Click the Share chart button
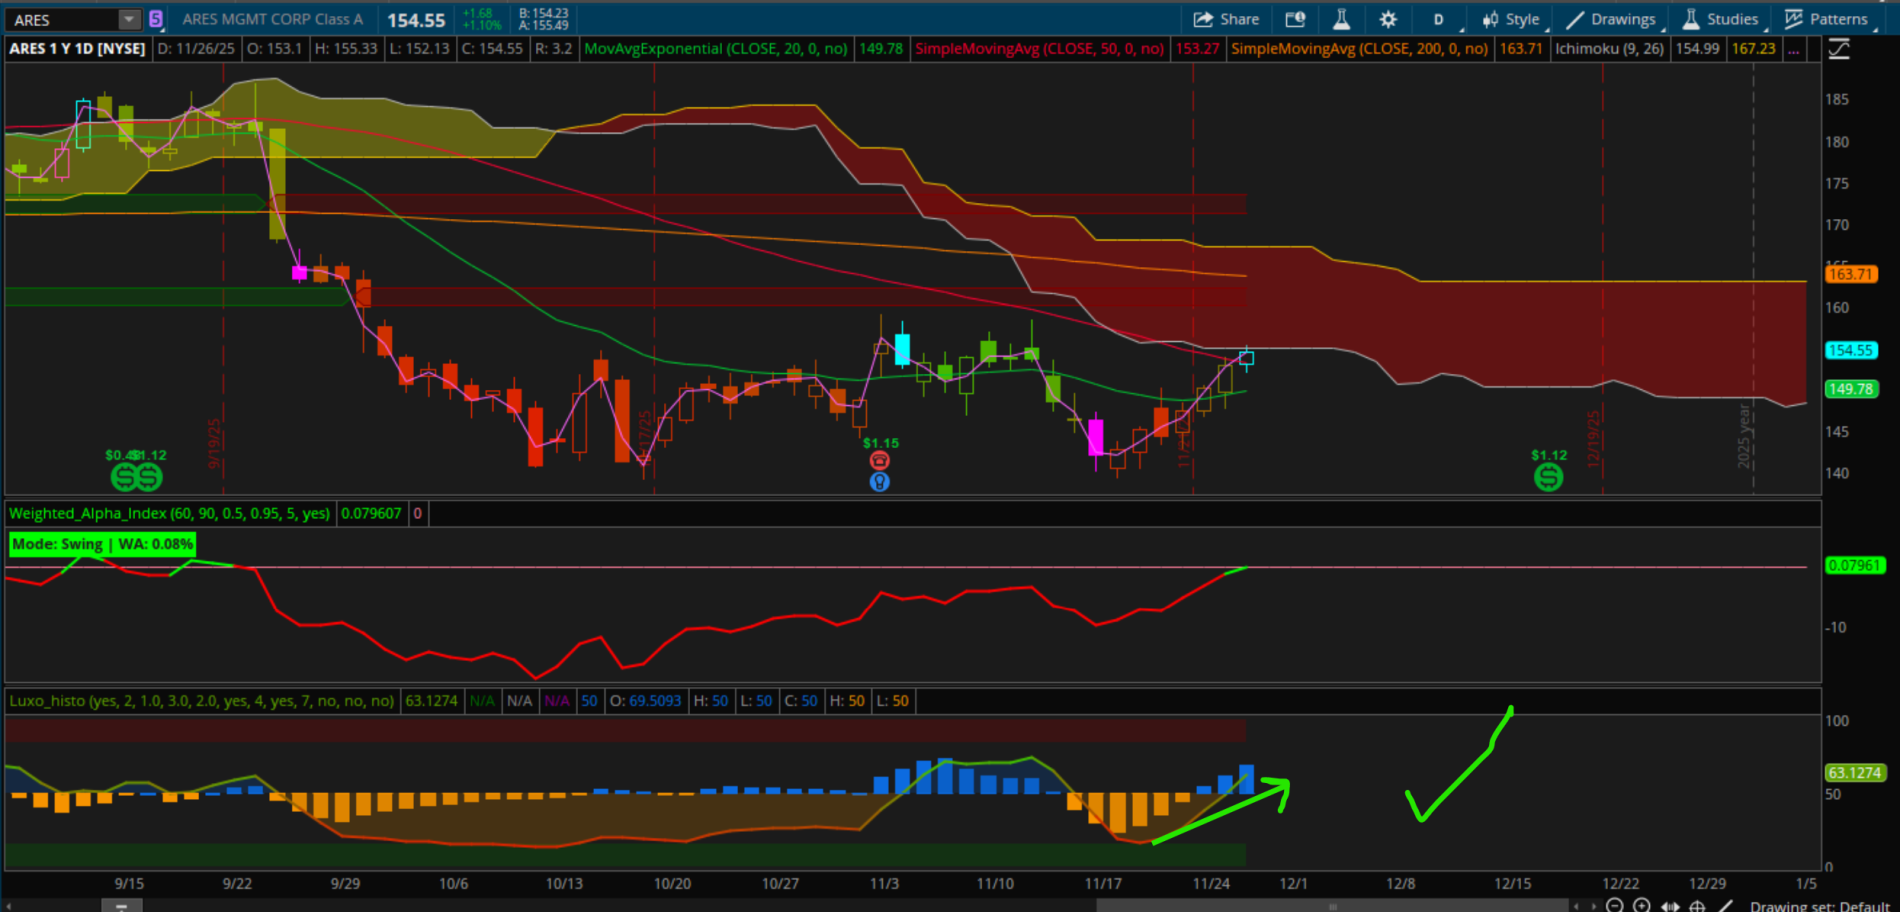 [x=1226, y=19]
